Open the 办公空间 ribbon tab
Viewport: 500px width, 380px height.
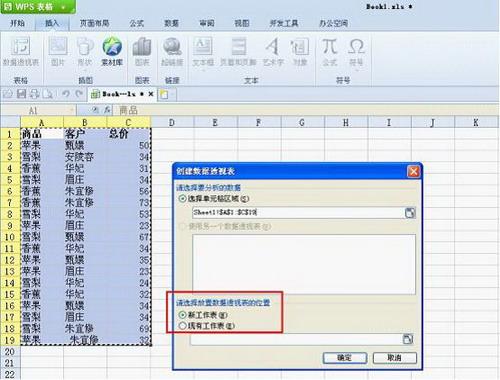click(x=334, y=23)
